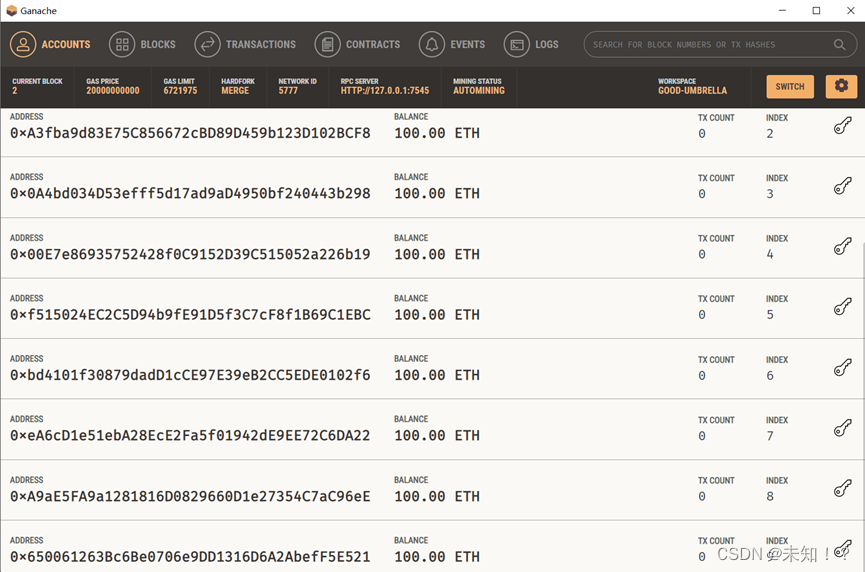Select address 0xbd4101f30879dadD1cCE97E39eB2CC5EDE0102f6
Viewport: 865px width, 572px height.
(190, 375)
